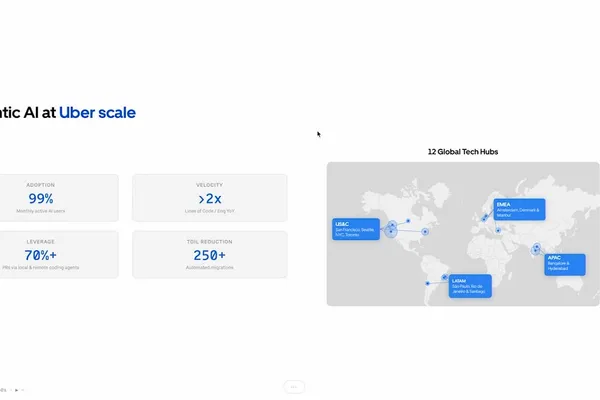This screenshot has height=400, width=600.
Task: Click the Istanbul hub marker south of EMEA label
Action: click(x=498, y=230)
